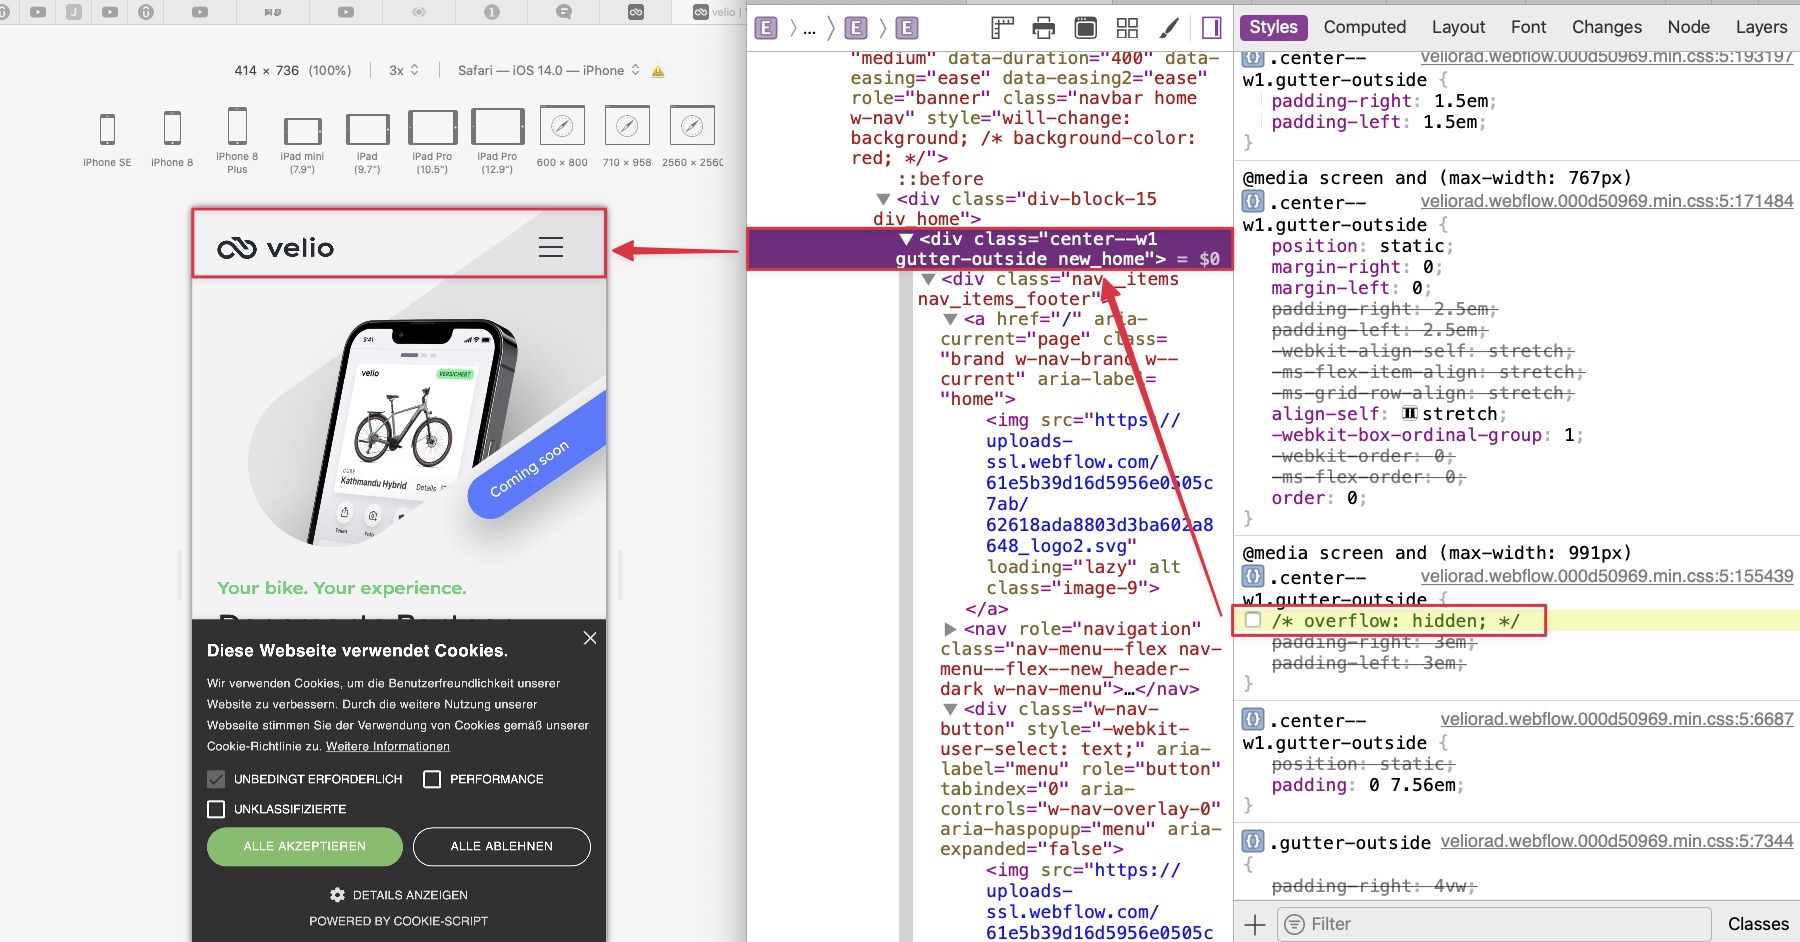
Task: Click the ::before pseudo-element in DOM tree
Action: [x=940, y=179]
